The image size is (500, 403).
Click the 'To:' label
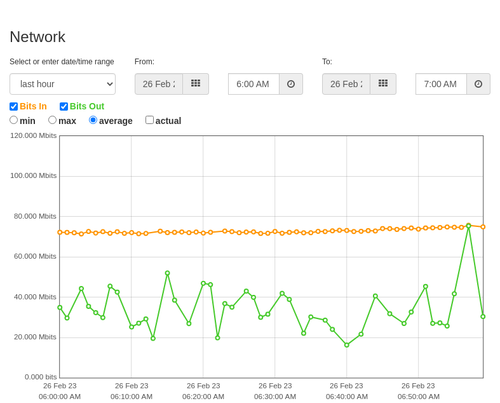327,62
